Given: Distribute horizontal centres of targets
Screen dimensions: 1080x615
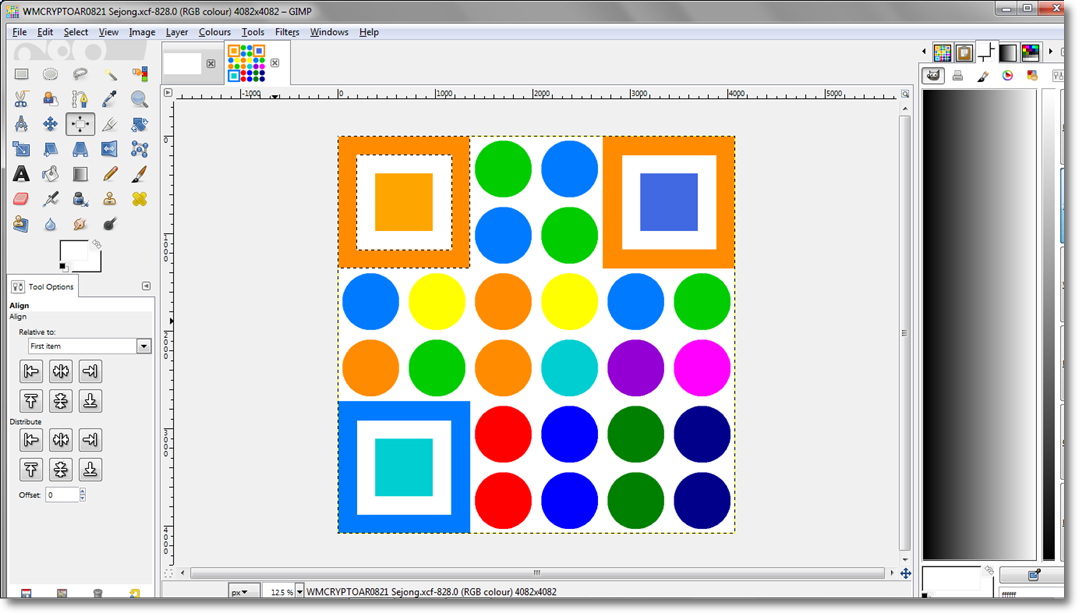Looking at the screenshot, I should pyautogui.click(x=61, y=440).
